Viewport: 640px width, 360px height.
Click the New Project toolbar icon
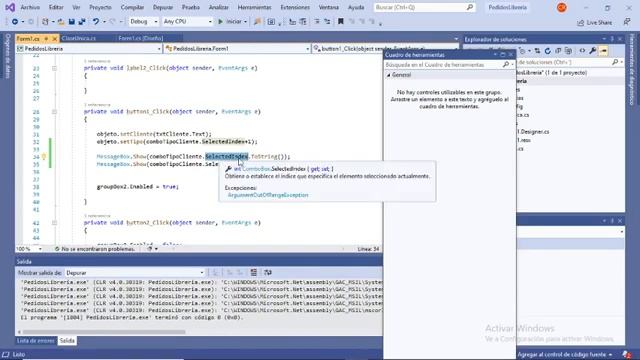pos(45,22)
